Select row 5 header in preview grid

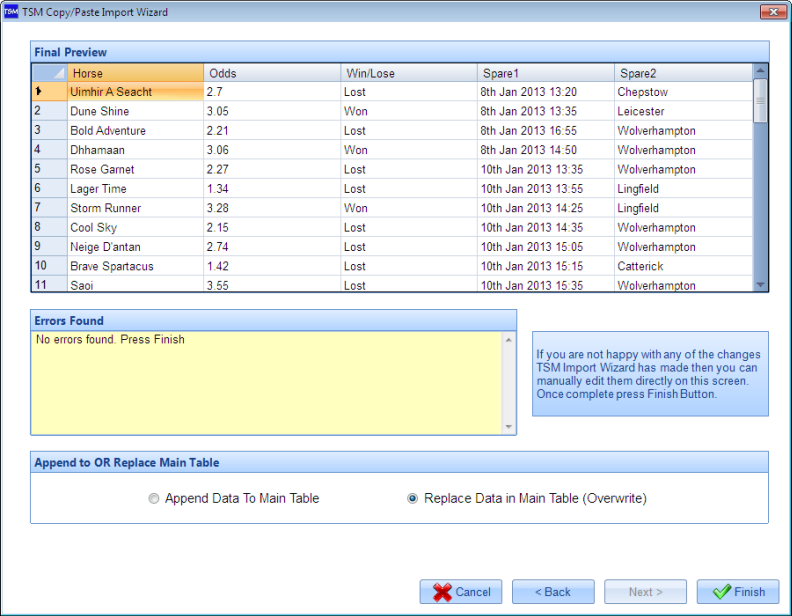tap(49, 170)
